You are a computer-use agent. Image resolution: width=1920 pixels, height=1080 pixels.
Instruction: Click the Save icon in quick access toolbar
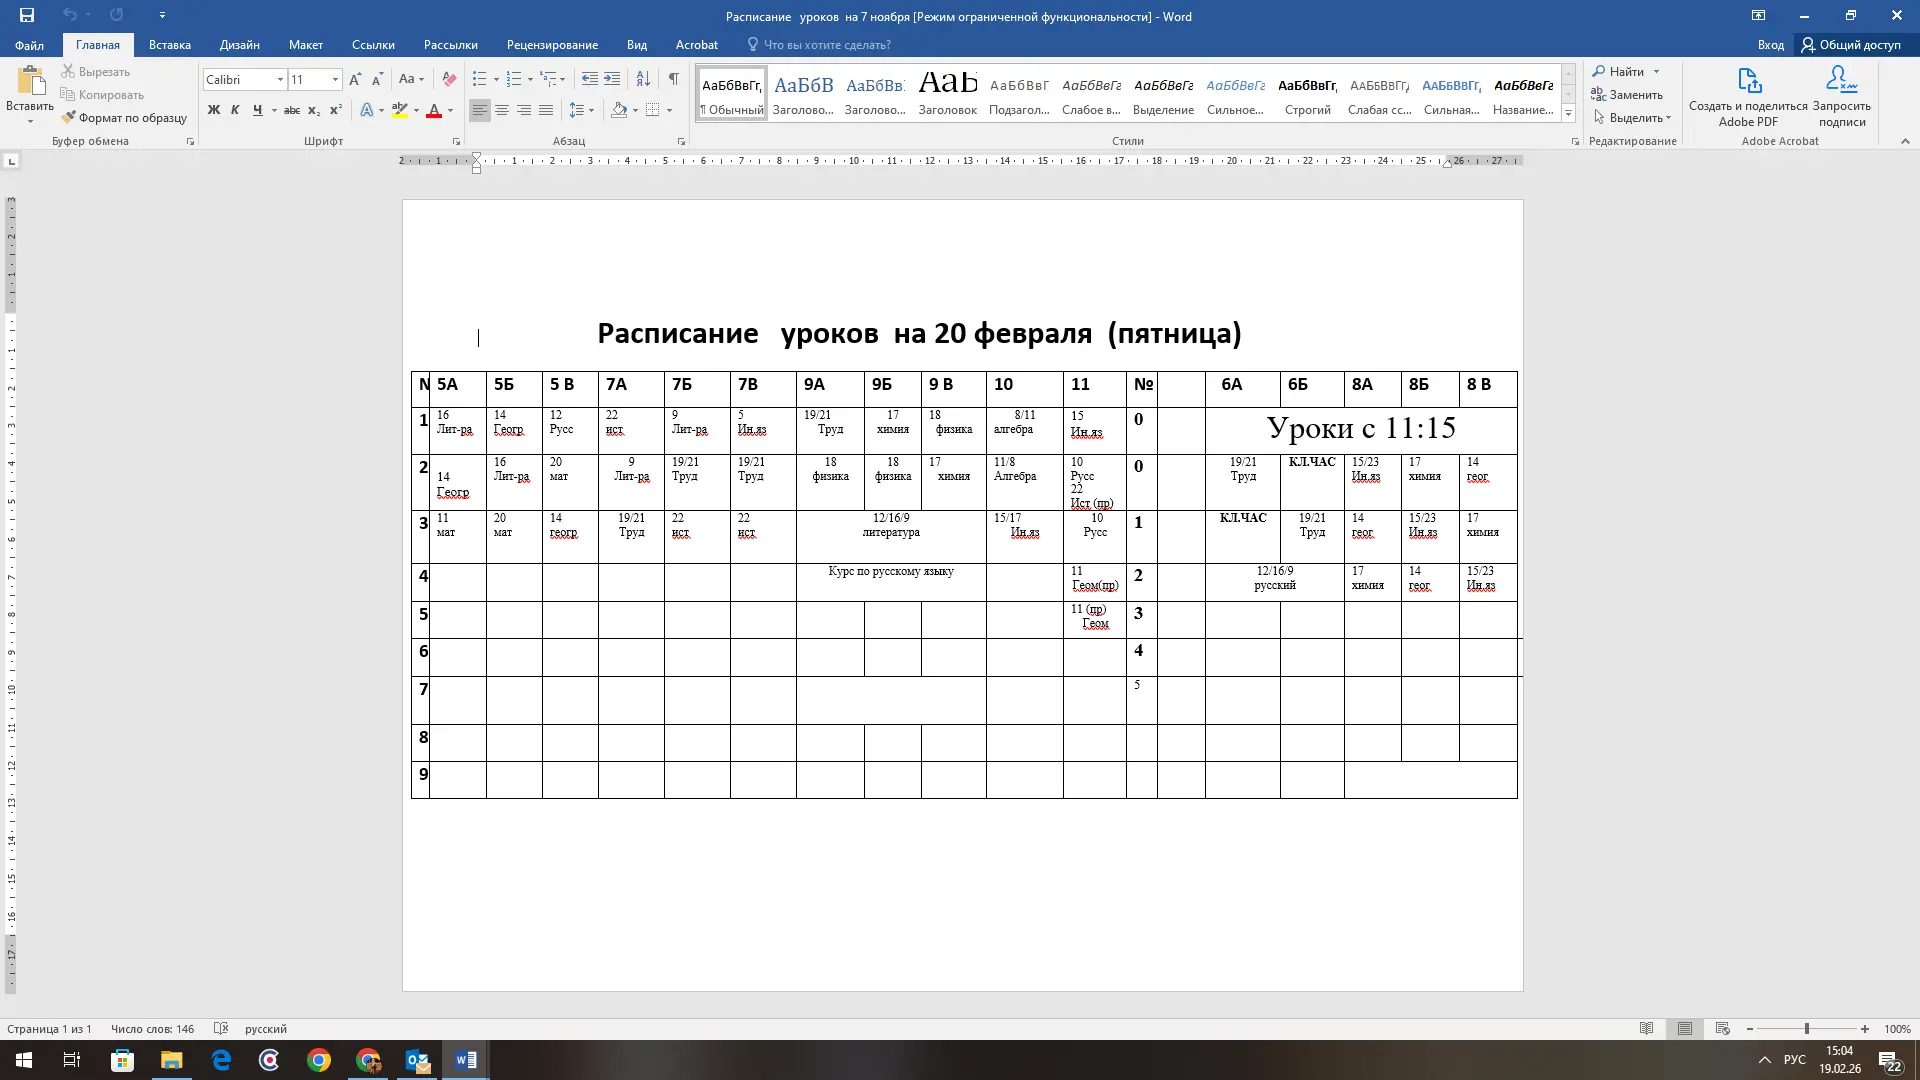point(27,15)
